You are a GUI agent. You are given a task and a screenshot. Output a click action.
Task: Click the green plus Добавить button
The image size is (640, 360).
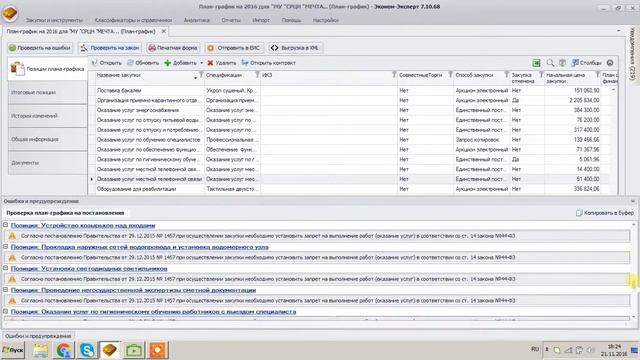point(180,63)
